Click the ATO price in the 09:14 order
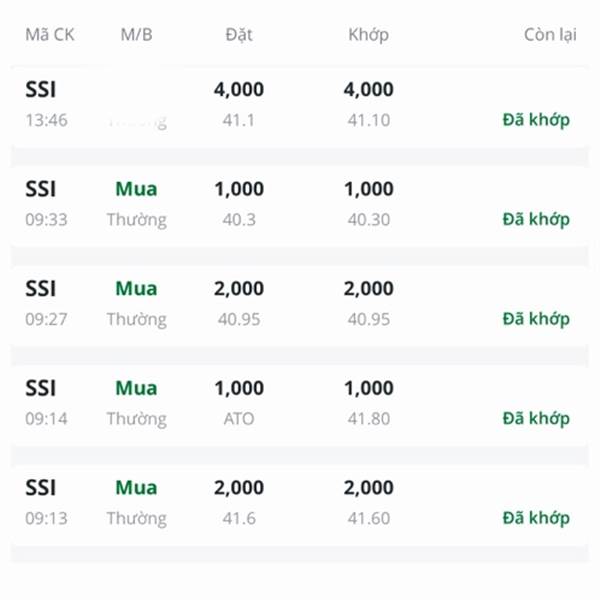This screenshot has width=600, height=600. click(239, 419)
